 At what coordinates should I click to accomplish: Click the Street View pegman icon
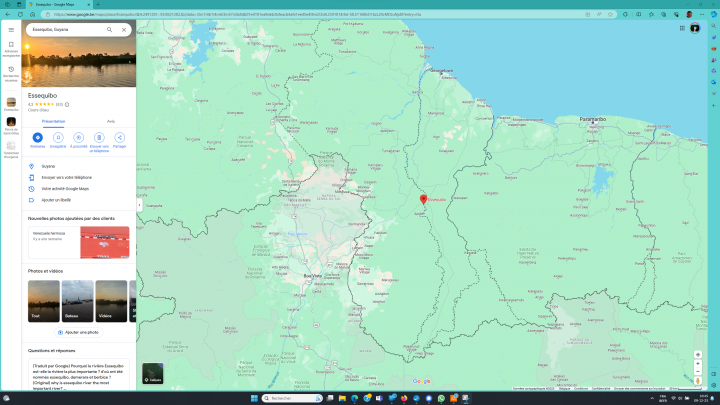pyautogui.click(x=698, y=381)
